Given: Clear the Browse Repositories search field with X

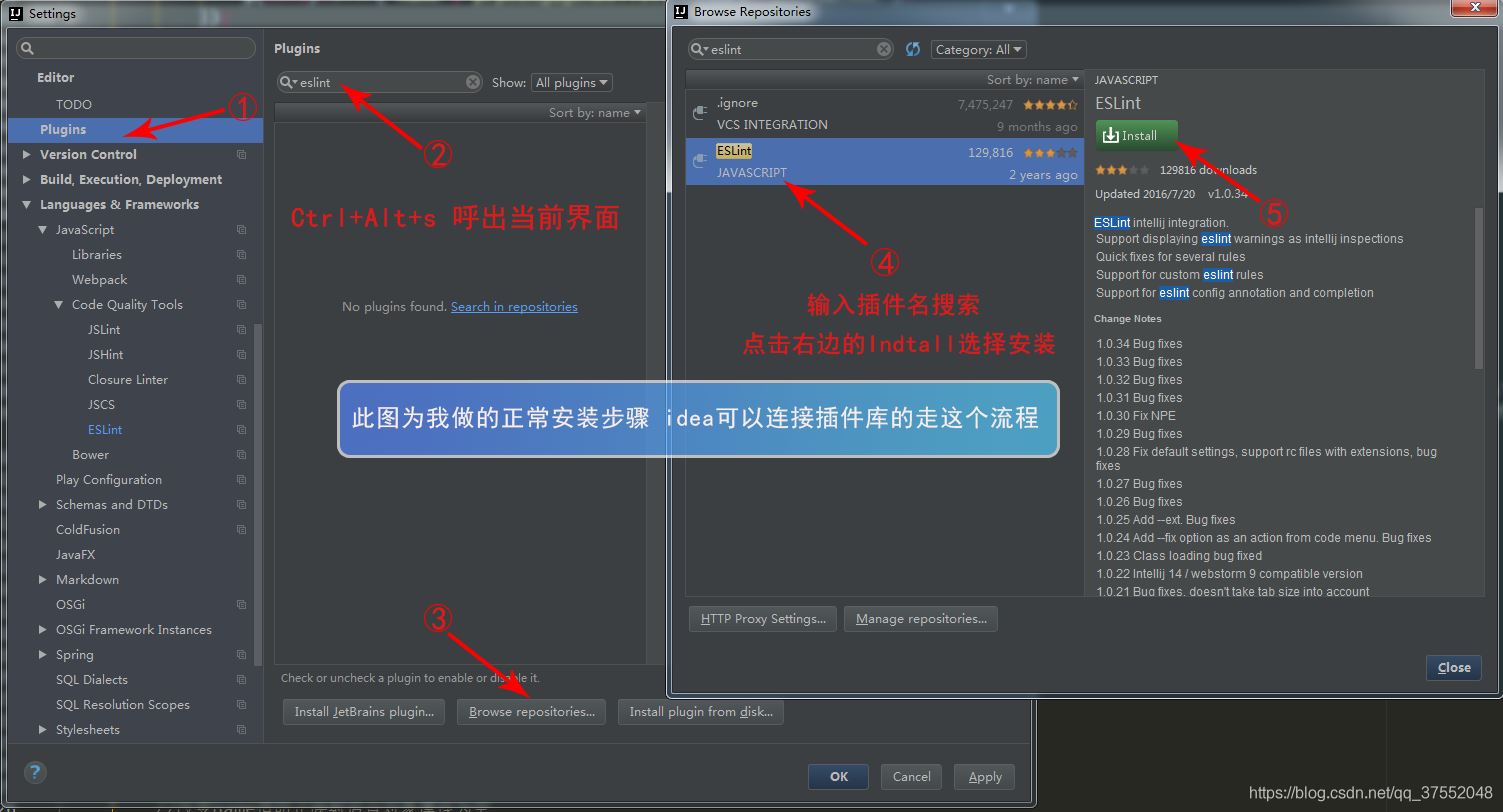Looking at the screenshot, I should (883, 48).
